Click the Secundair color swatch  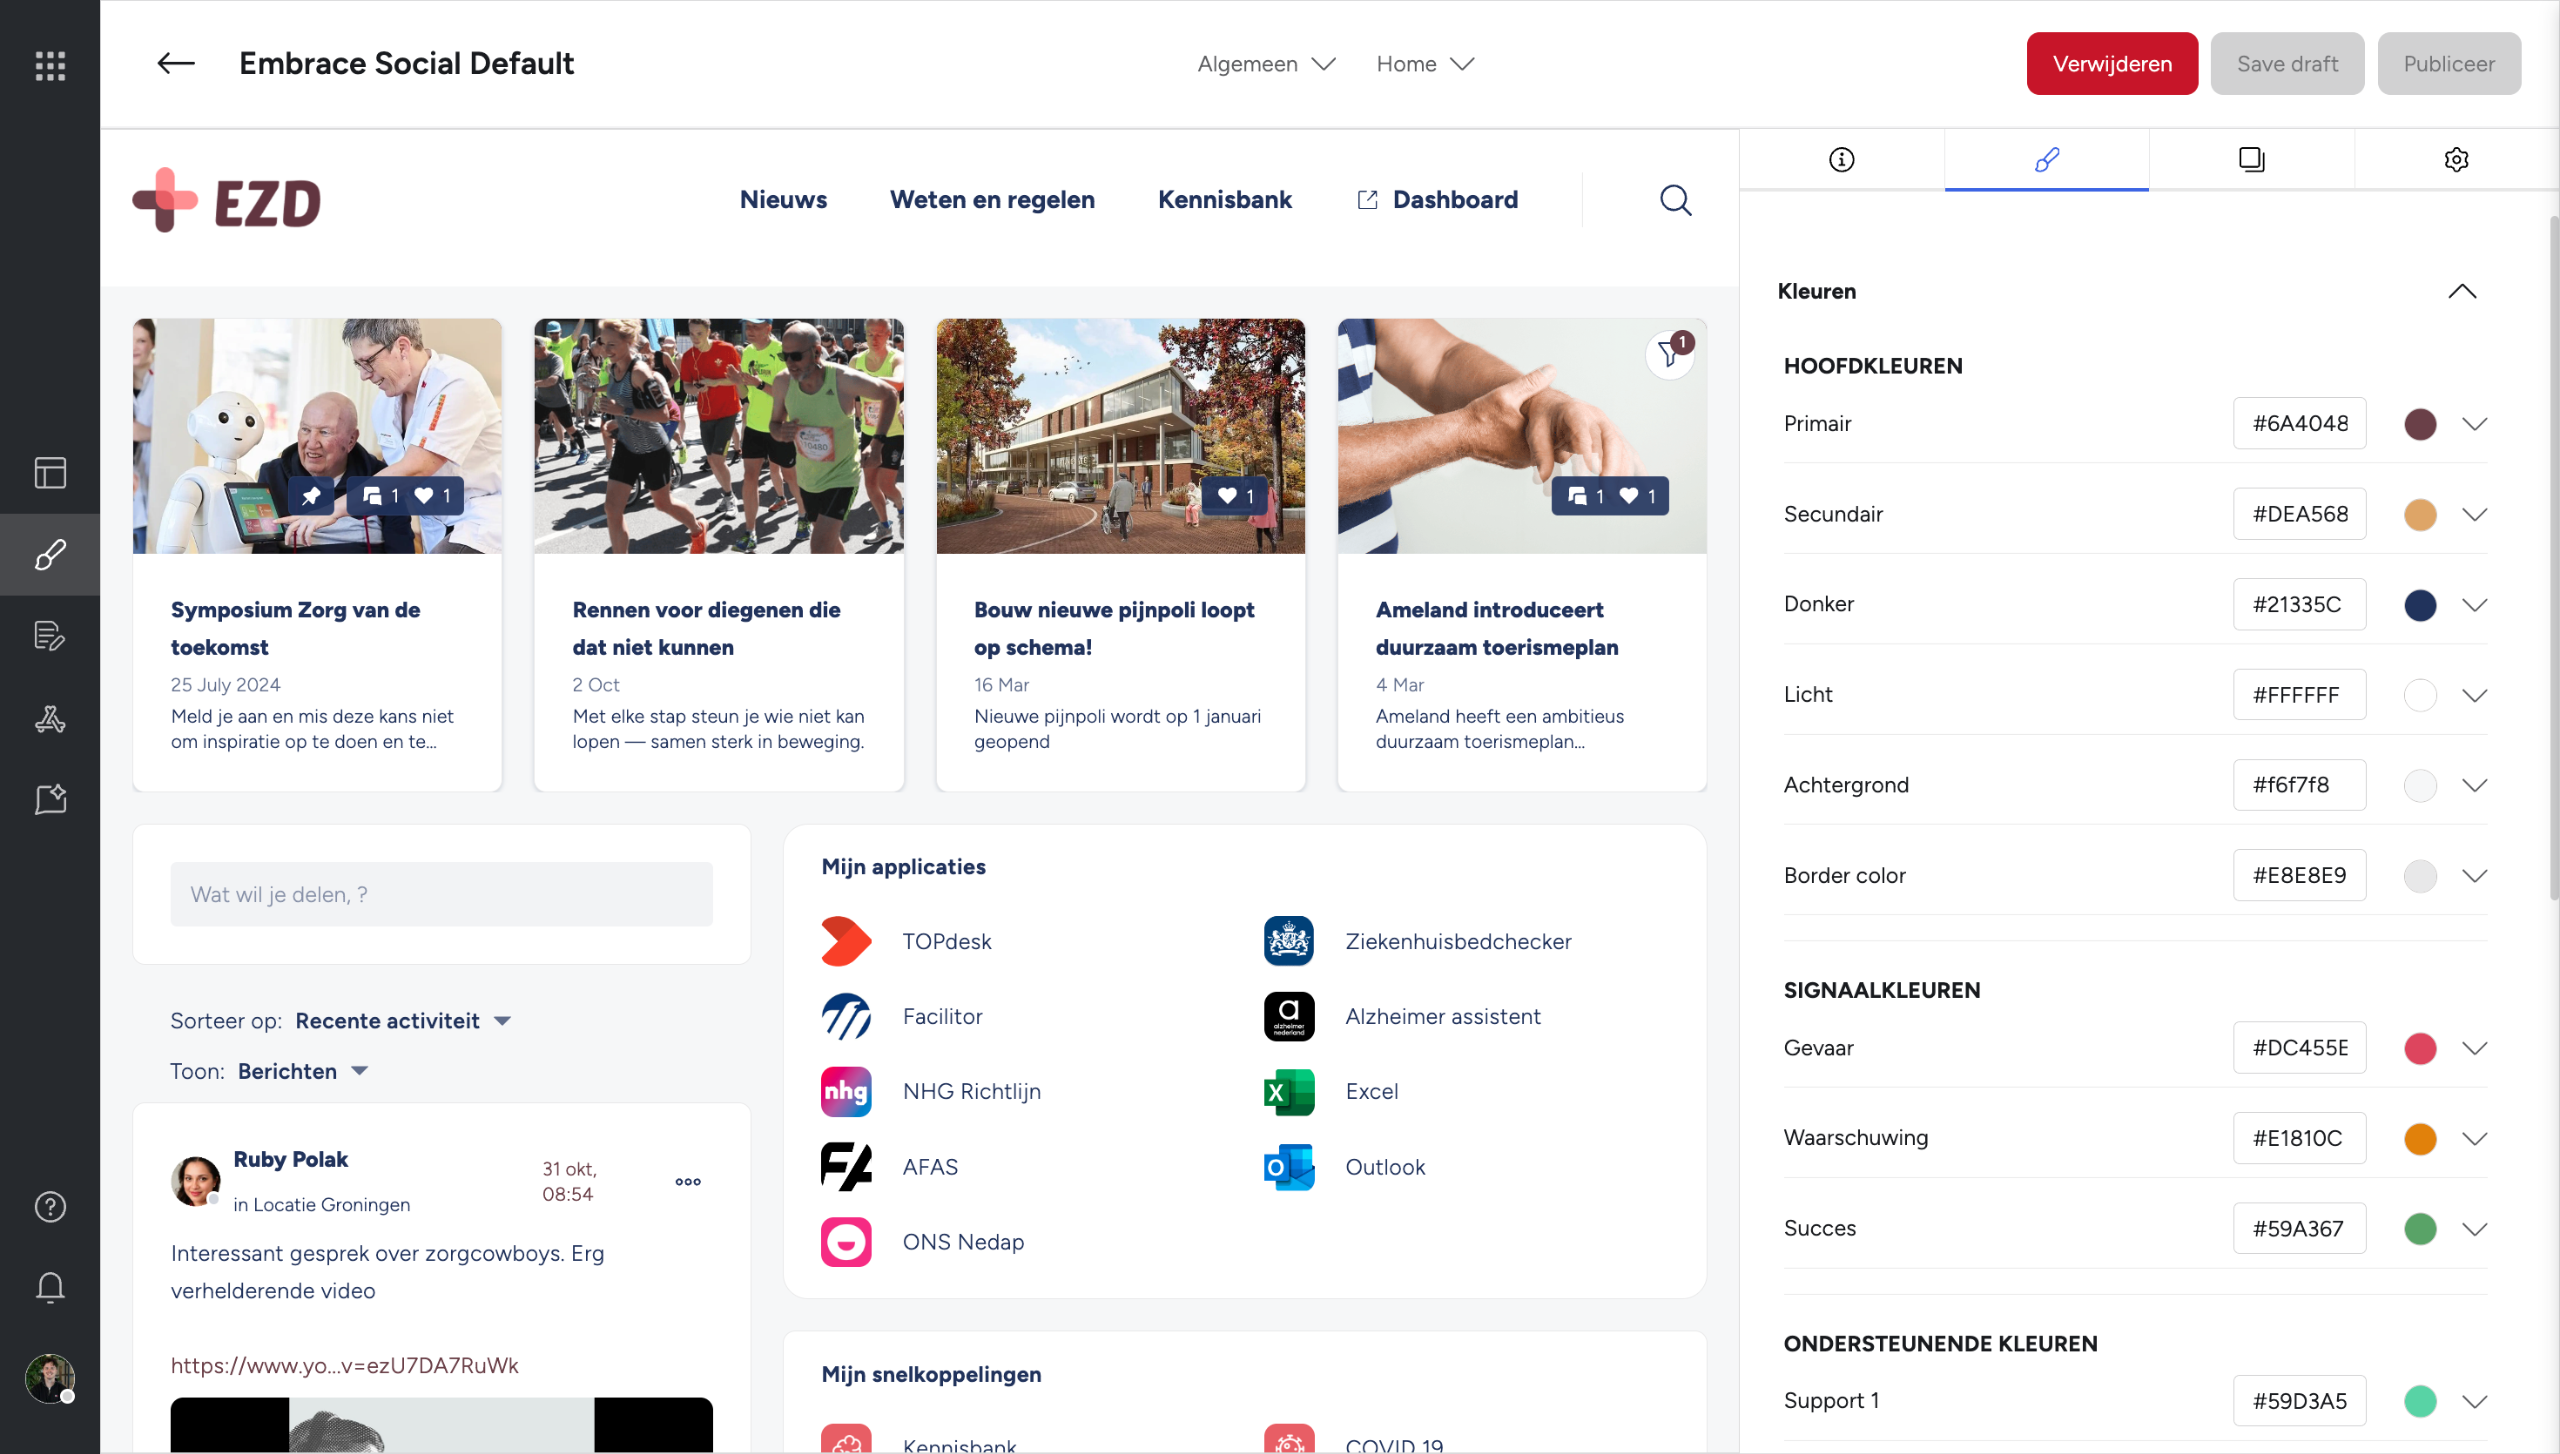[2420, 515]
